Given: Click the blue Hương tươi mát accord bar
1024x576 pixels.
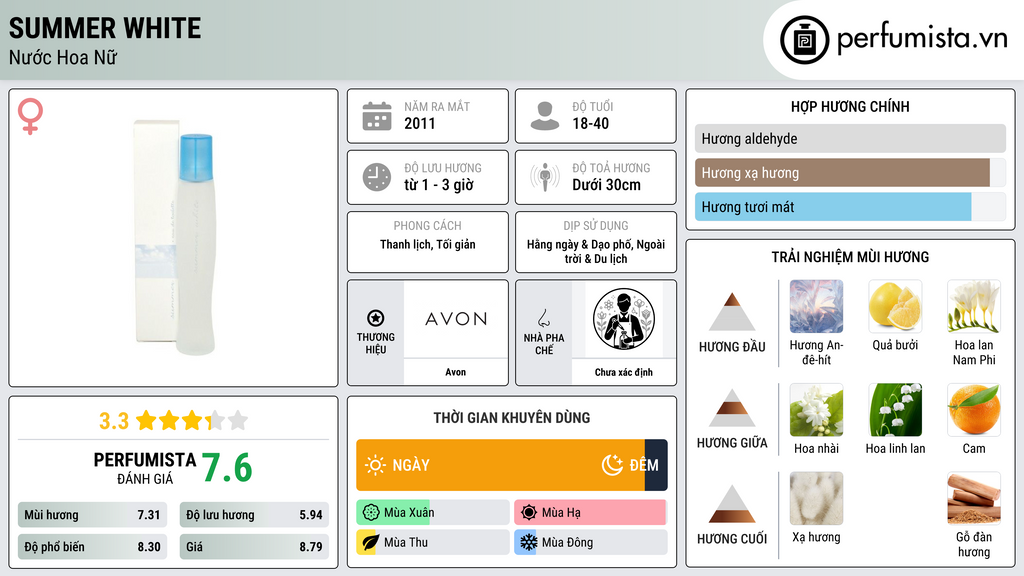Looking at the screenshot, I should tap(833, 207).
